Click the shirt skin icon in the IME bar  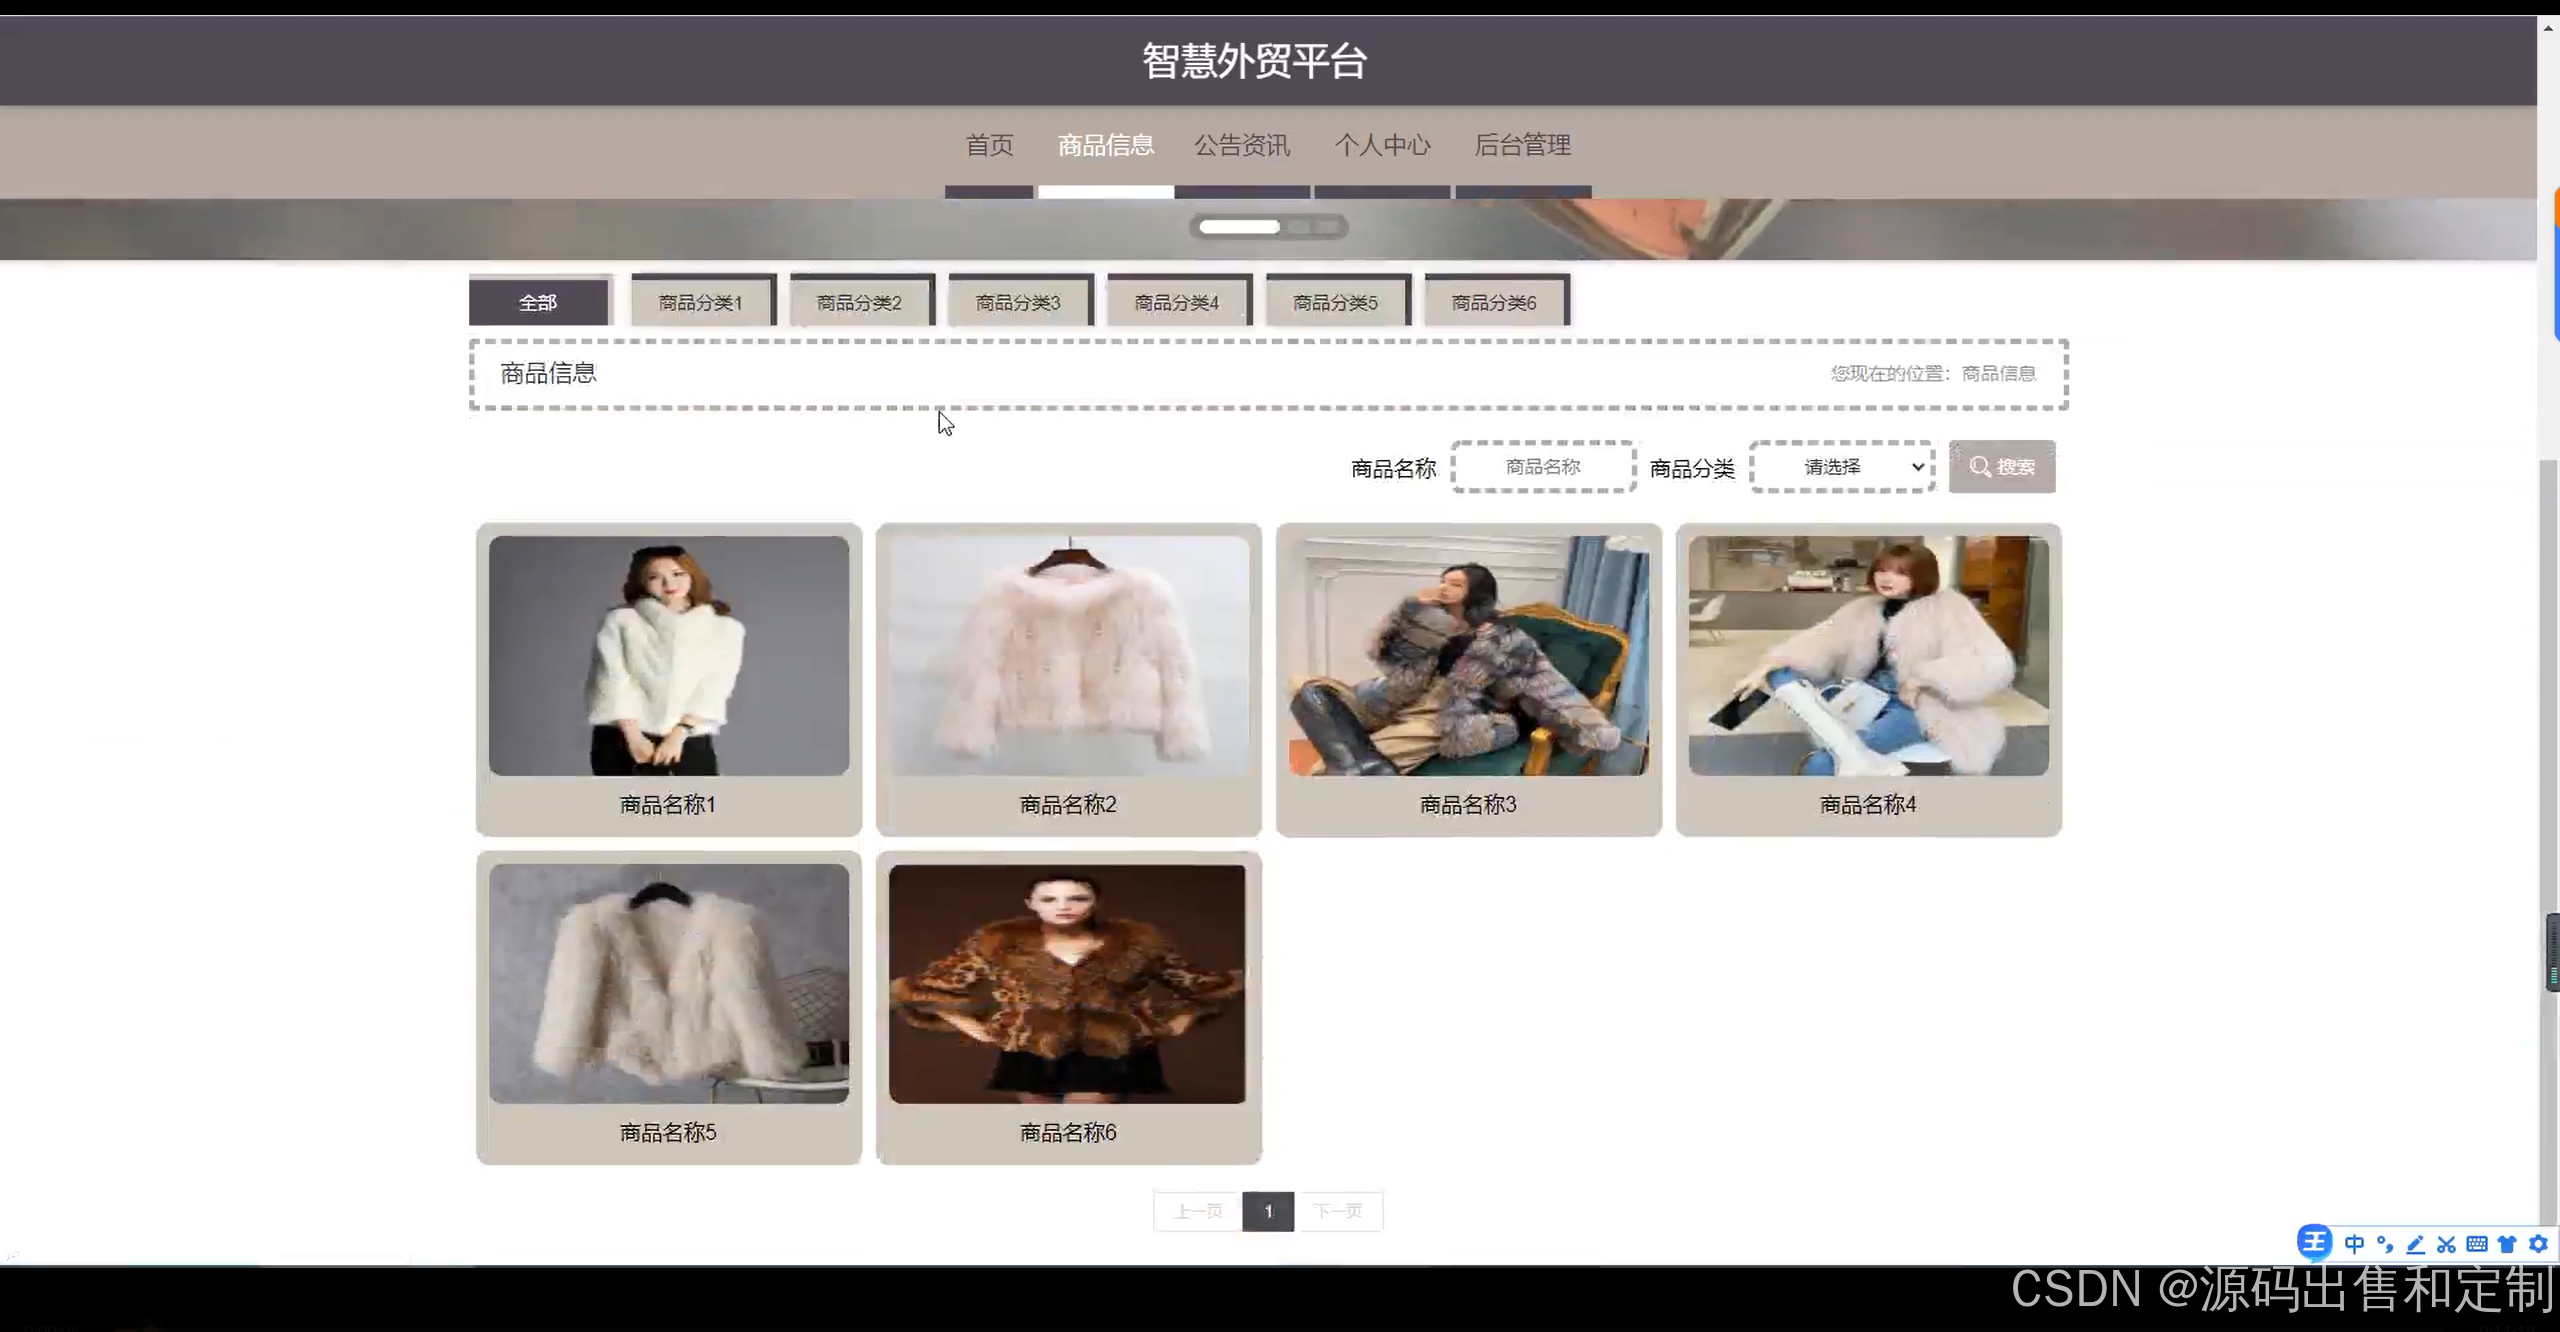[2507, 1244]
